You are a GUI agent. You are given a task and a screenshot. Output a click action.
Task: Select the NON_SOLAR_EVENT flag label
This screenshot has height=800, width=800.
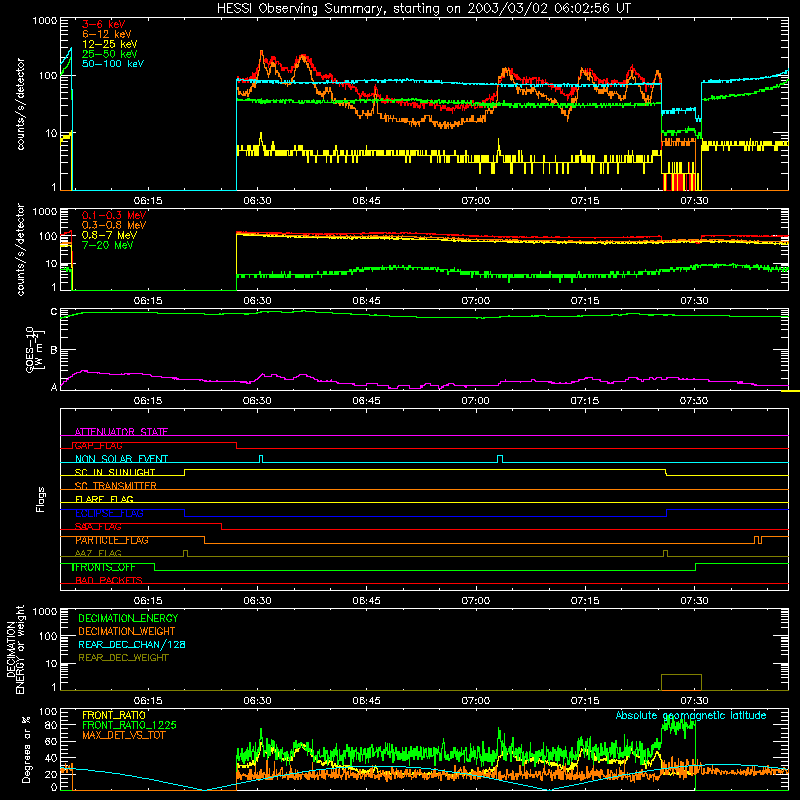pos(121,459)
